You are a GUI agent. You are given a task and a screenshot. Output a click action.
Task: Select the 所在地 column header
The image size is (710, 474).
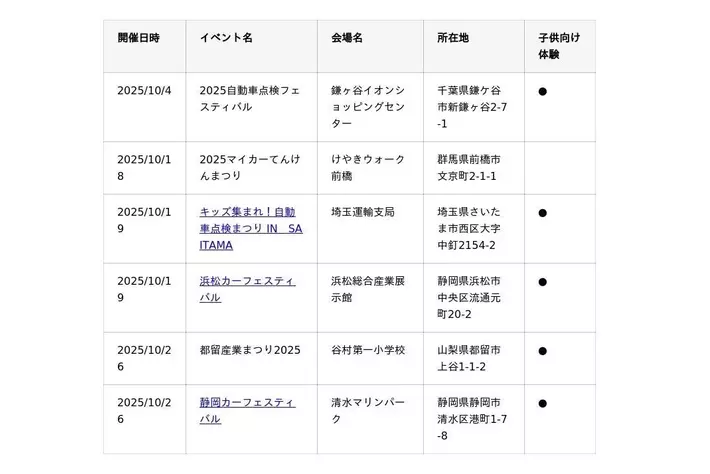pos(453,38)
